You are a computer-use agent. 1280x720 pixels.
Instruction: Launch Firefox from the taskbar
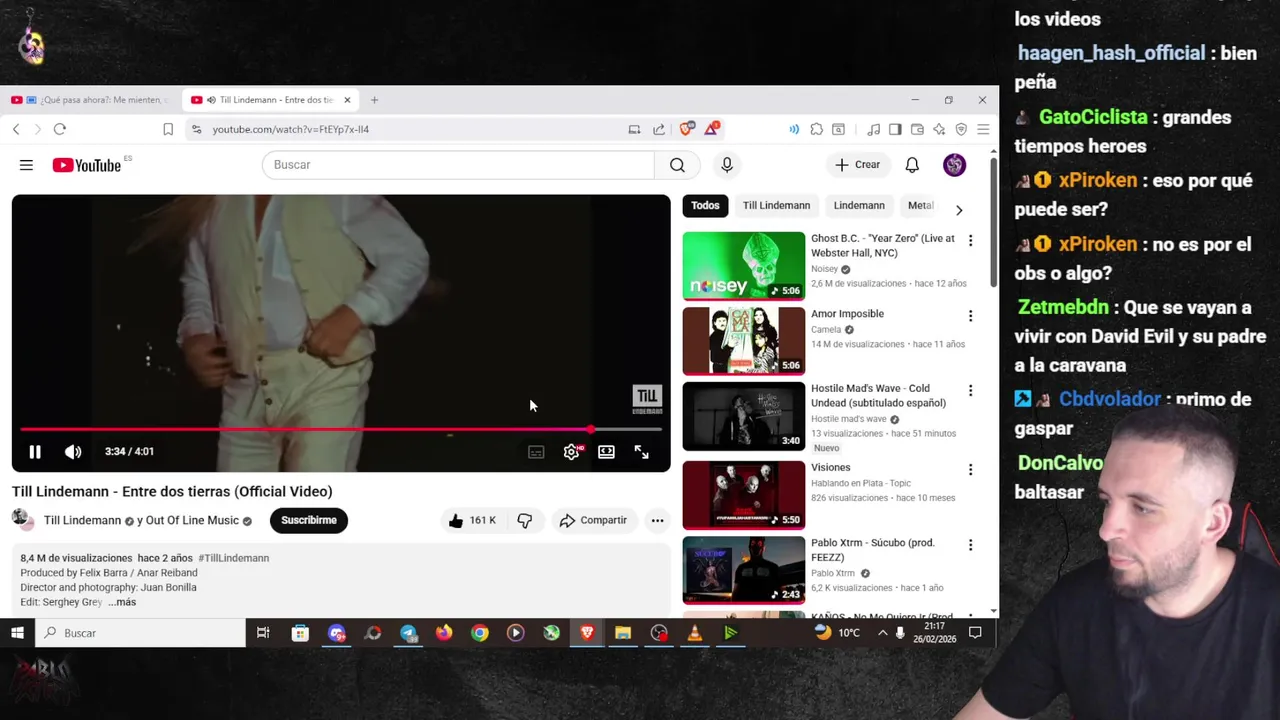(x=444, y=633)
